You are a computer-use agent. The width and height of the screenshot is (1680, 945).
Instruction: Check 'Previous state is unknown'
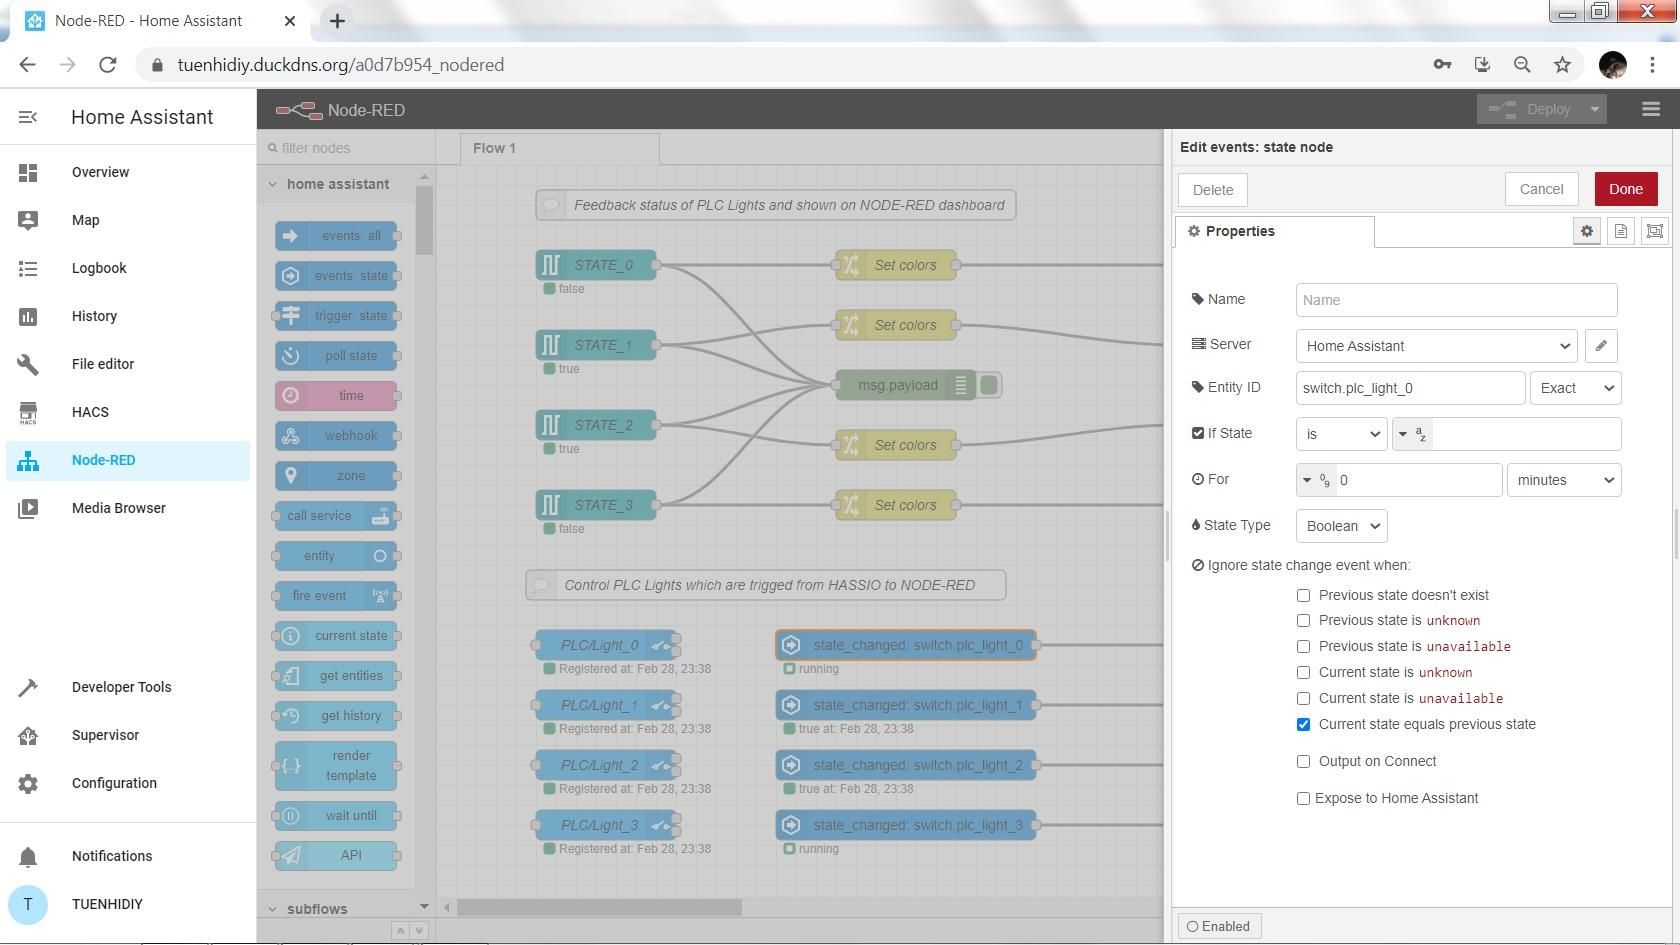(1303, 621)
